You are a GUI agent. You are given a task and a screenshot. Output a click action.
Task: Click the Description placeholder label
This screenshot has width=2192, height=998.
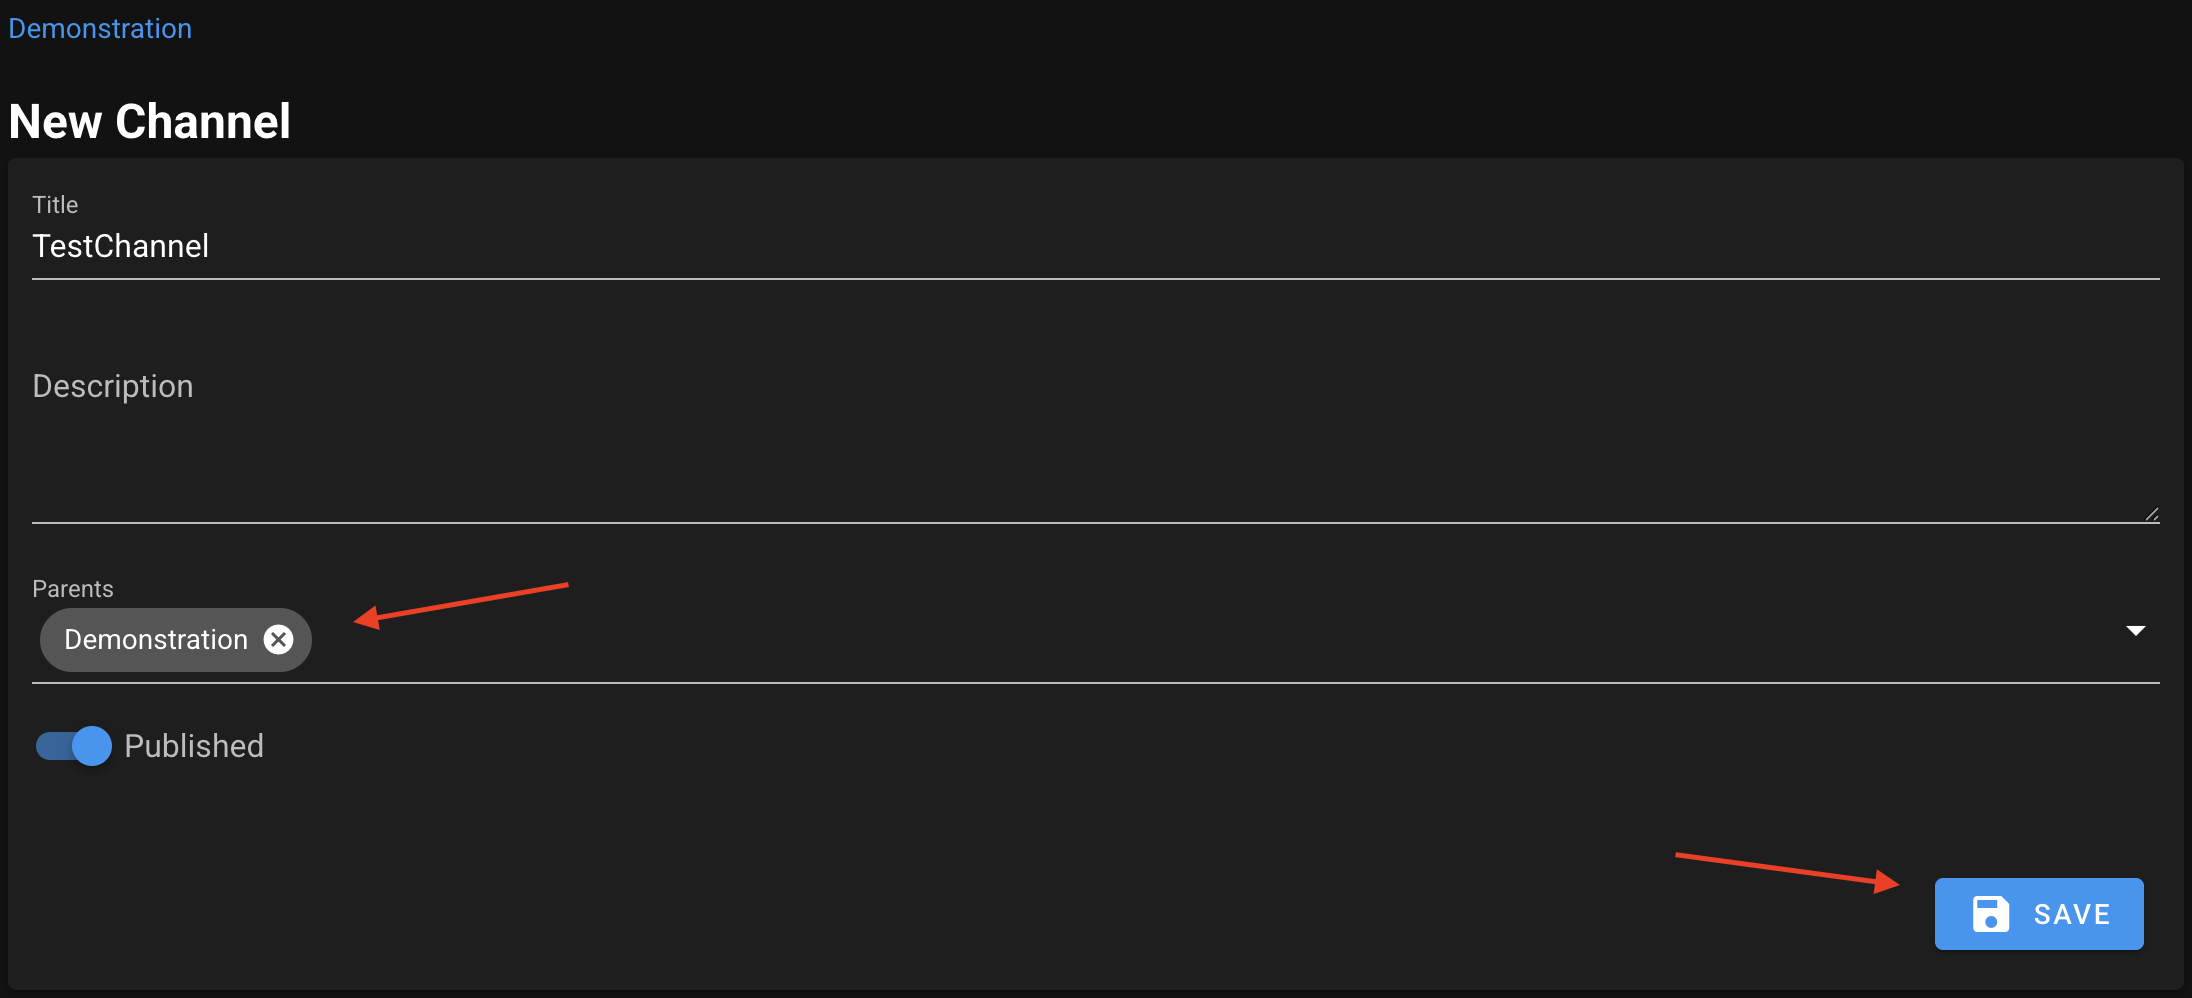[x=113, y=386]
